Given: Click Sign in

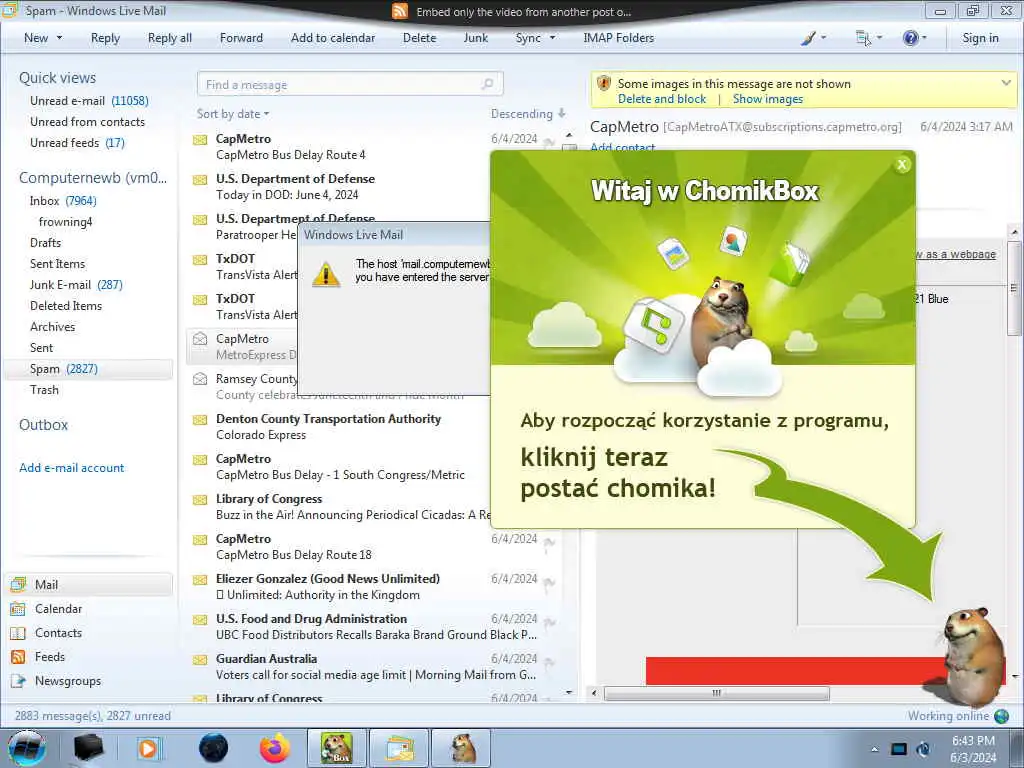Looking at the screenshot, I should pyautogui.click(x=980, y=38).
